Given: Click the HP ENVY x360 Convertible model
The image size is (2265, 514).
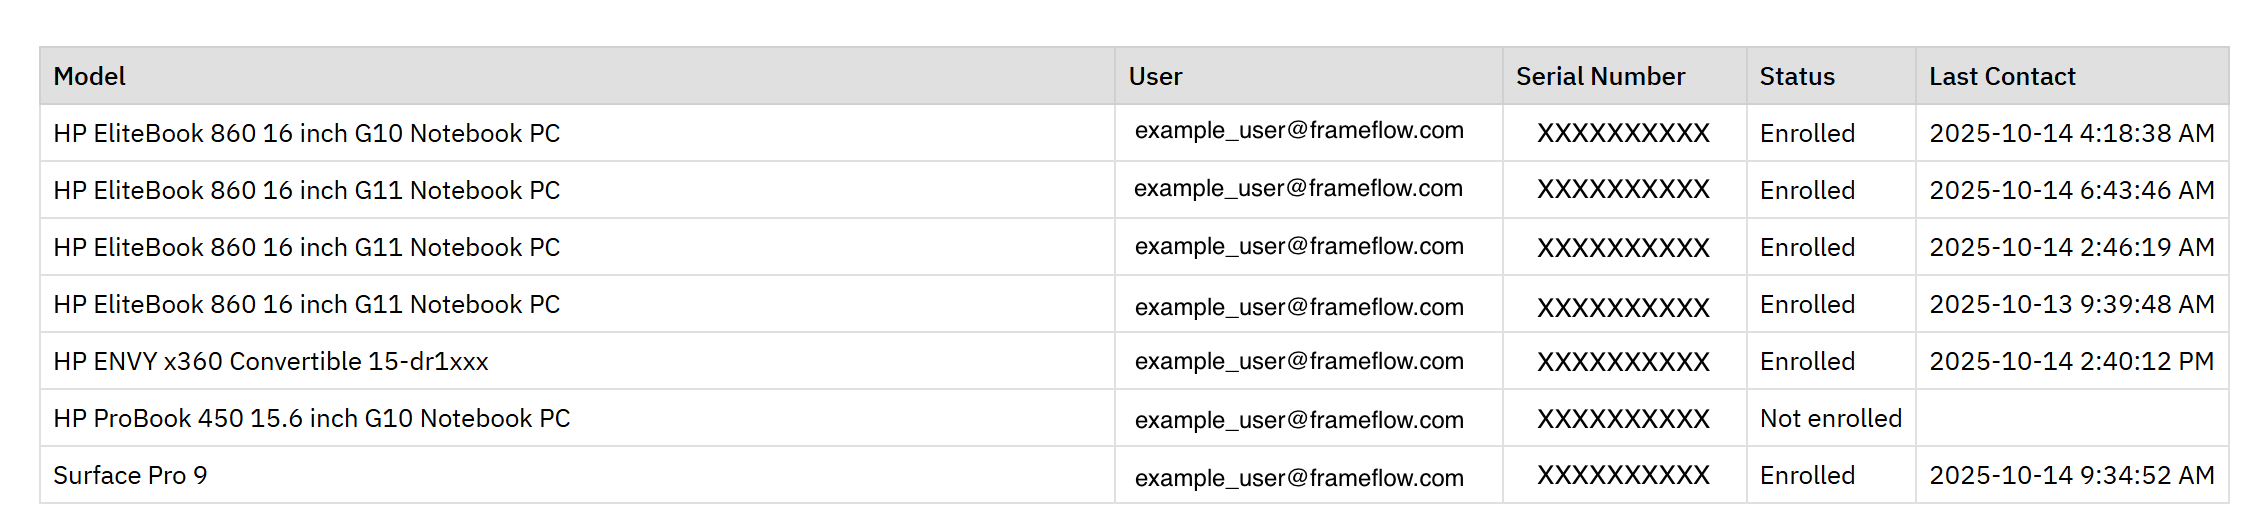Looking at the screenshot, I should [x=271, y=361].
